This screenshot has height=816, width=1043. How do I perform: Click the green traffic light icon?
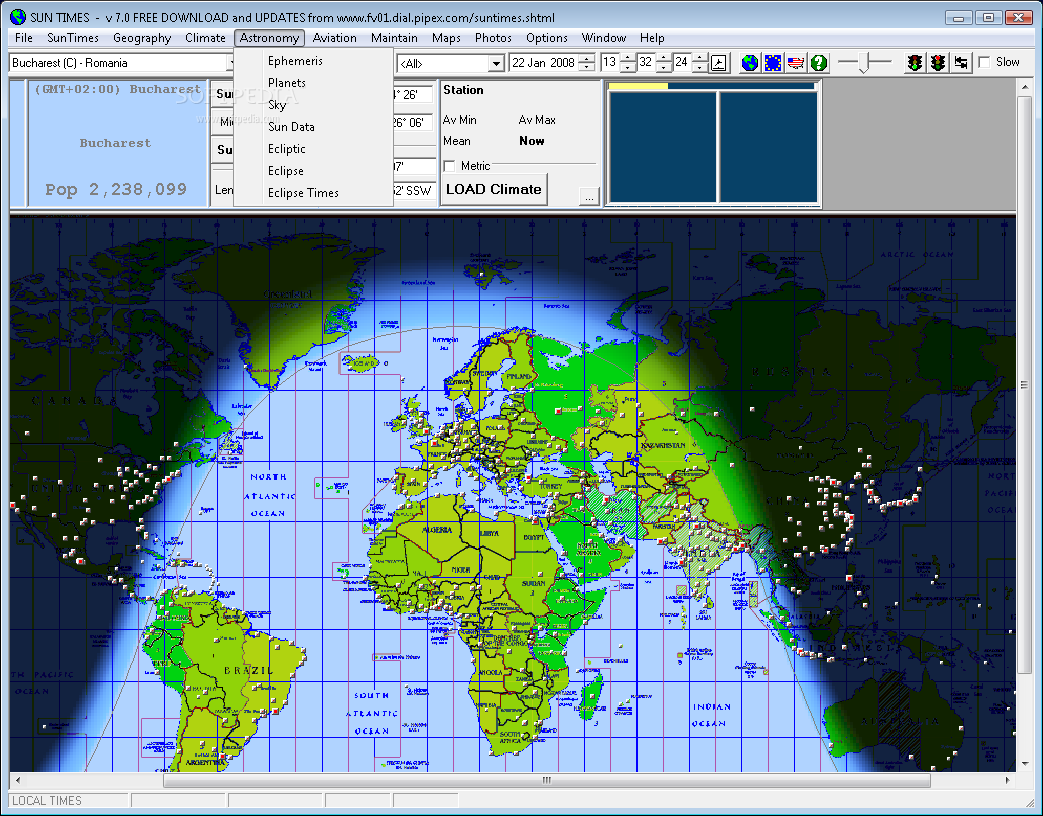point(914,63)
